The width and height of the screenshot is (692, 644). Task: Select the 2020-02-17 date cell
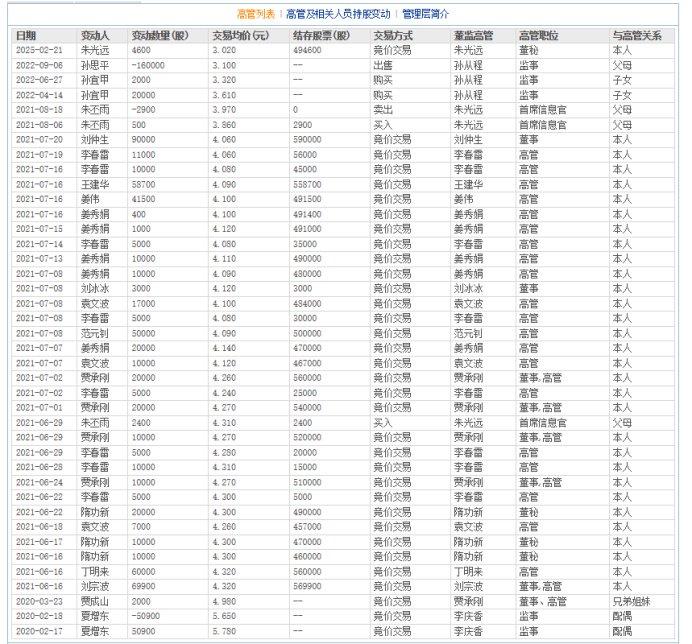(40, 631)
